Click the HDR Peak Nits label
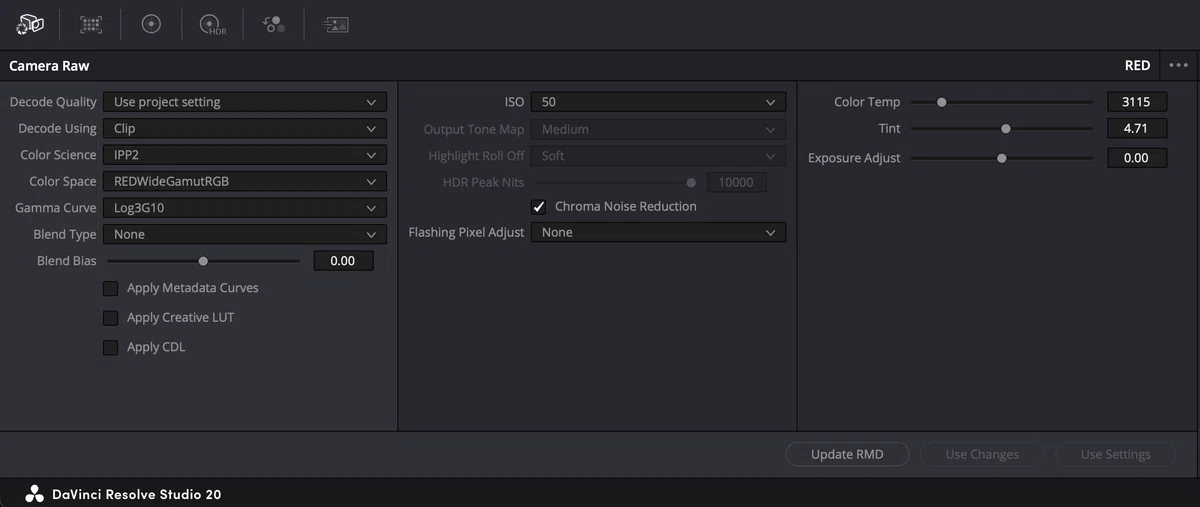Screen dimensions: 1200x507 coord(484,183)
